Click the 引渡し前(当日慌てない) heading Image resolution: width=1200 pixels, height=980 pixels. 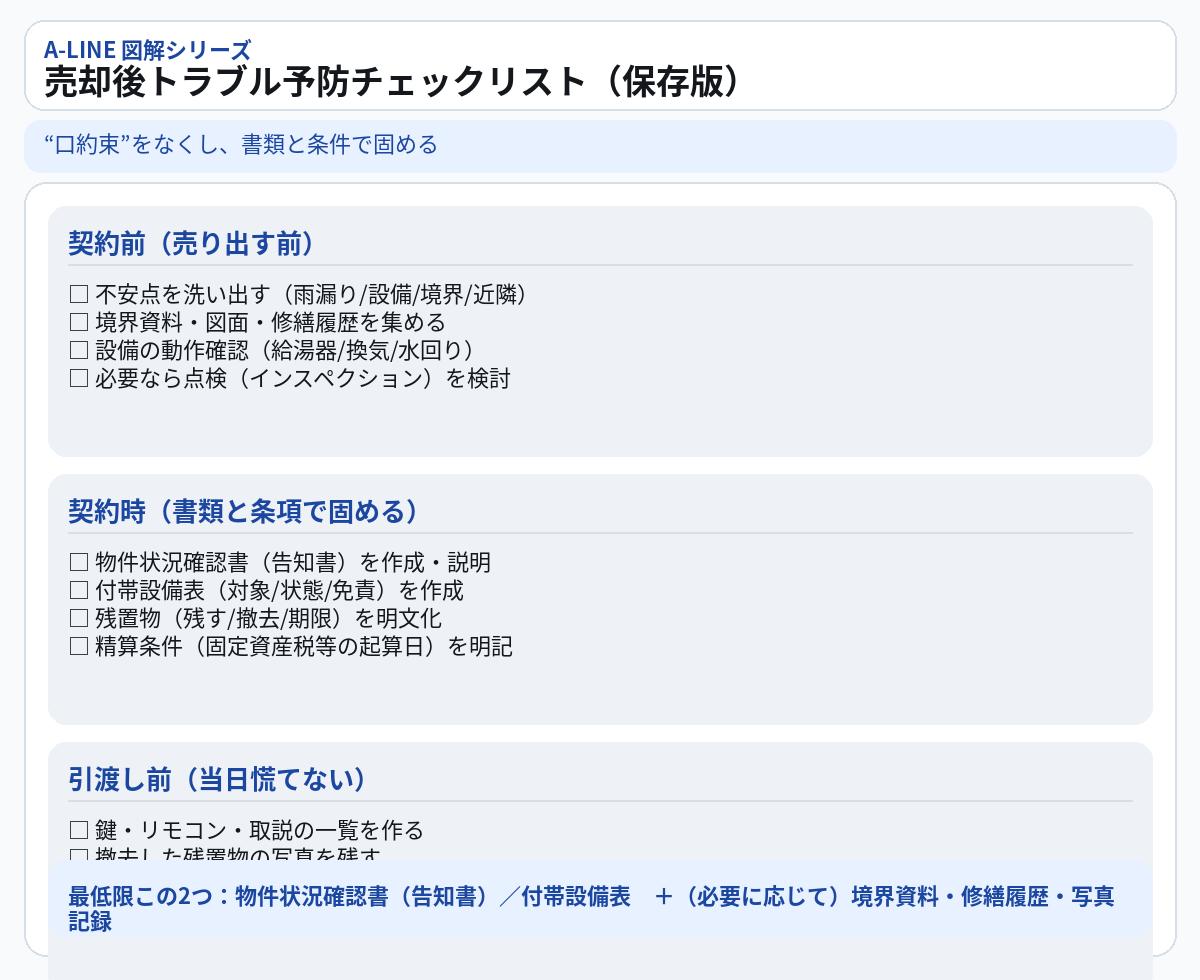pyautogui.click(x=217, y=779)
